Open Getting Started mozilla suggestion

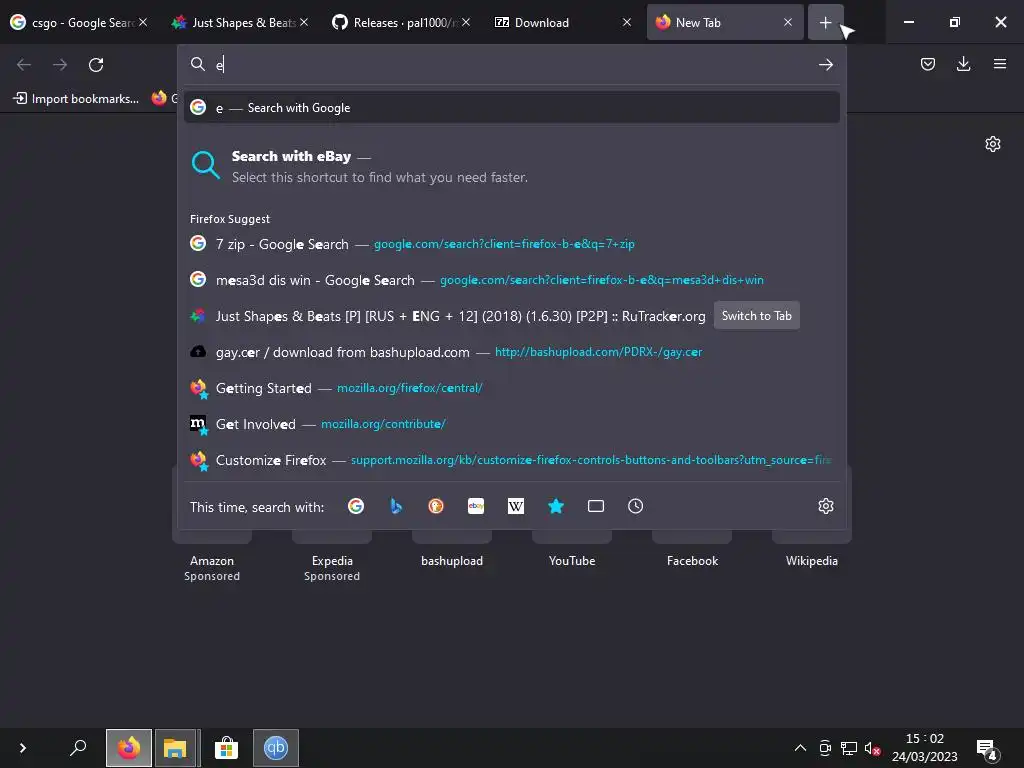[x=512, y=388]
